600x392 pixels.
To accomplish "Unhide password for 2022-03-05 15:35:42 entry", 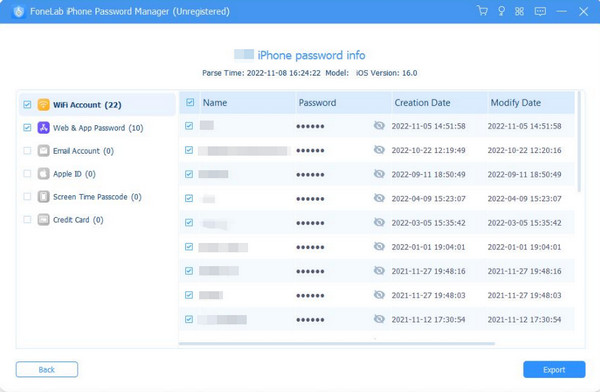I will (379, 222).
